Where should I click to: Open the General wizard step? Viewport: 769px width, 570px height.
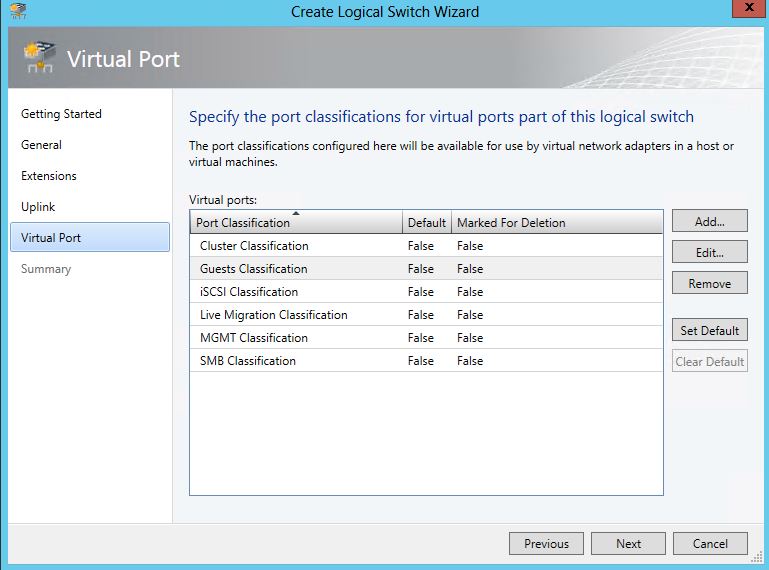tap(41, 145)
